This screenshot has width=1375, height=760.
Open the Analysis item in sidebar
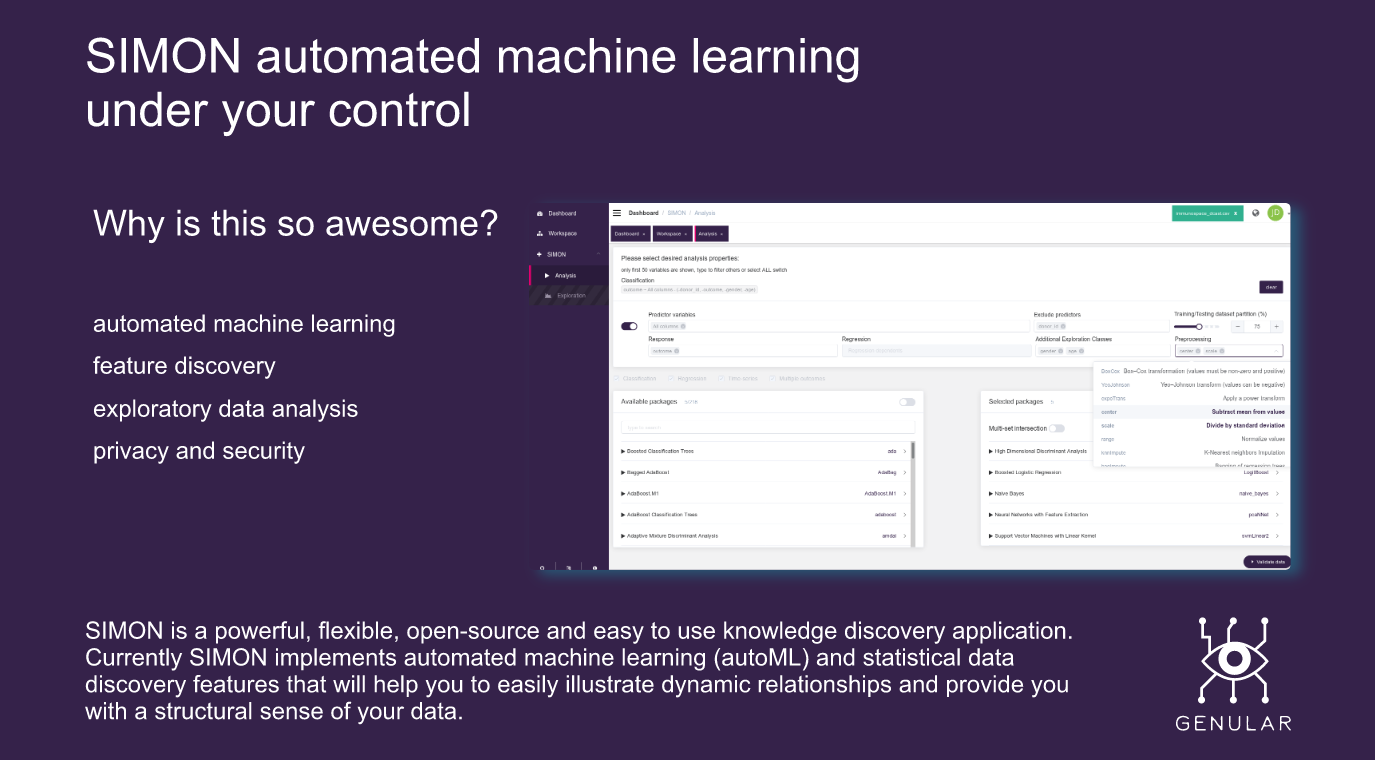[569, 275]
